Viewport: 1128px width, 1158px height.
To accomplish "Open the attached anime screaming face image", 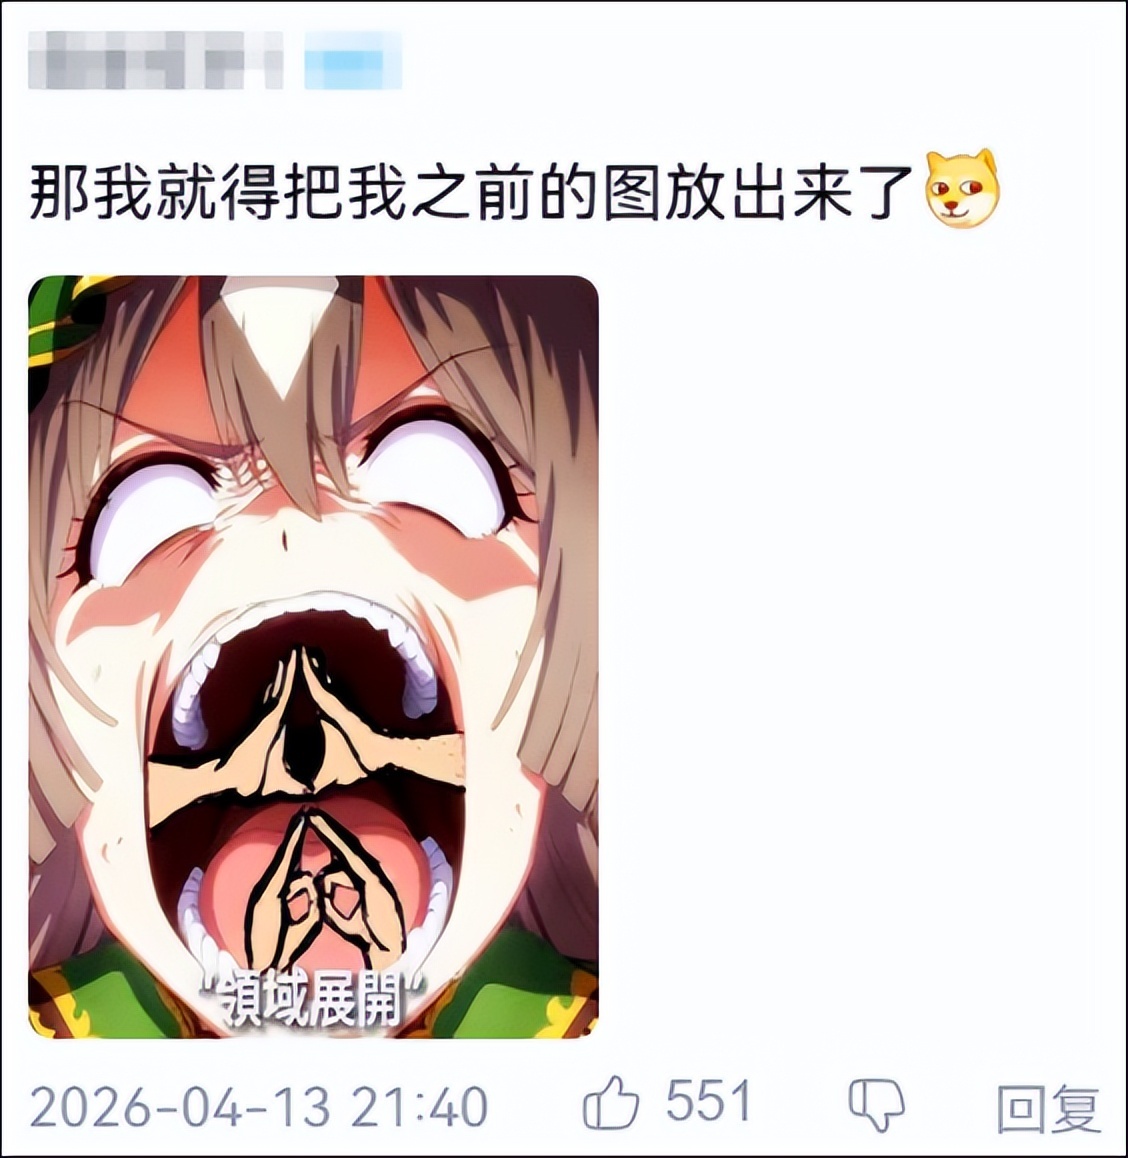I will [x=313, y=657].
